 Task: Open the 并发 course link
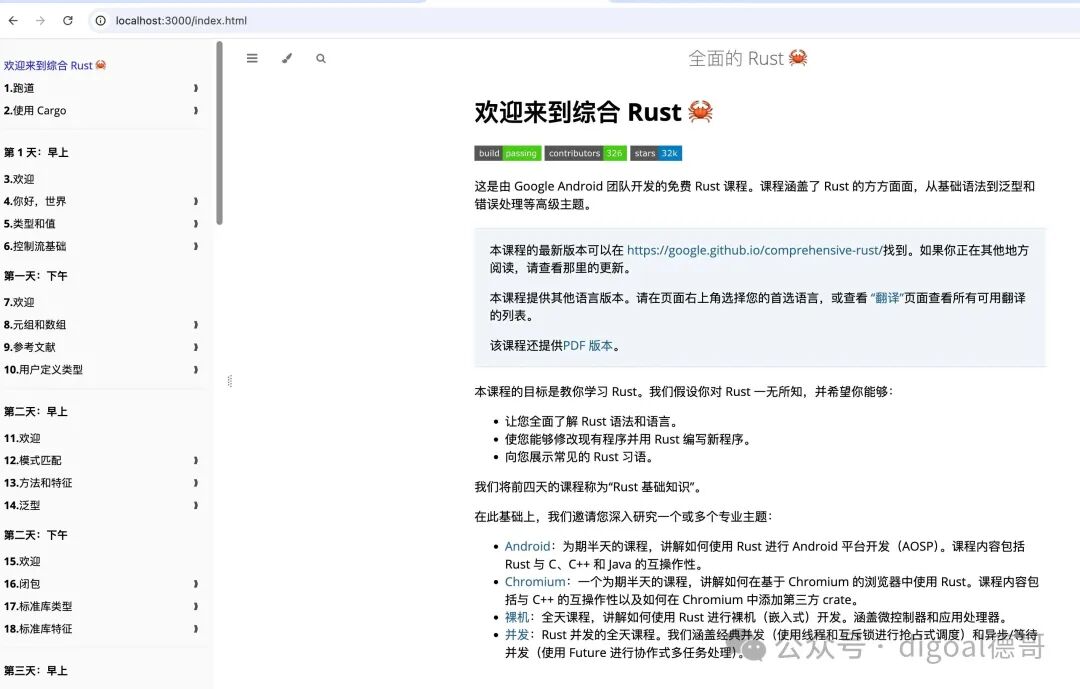517,635
